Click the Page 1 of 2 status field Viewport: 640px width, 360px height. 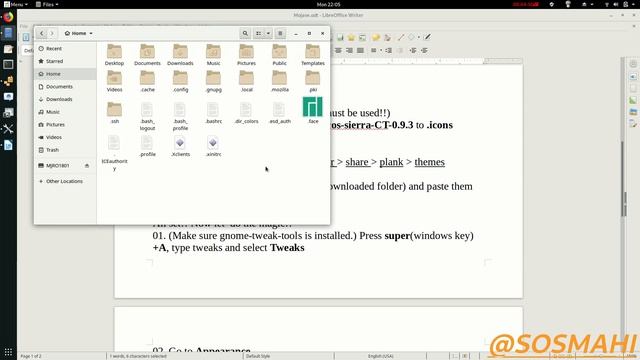(x=31, y=356)
